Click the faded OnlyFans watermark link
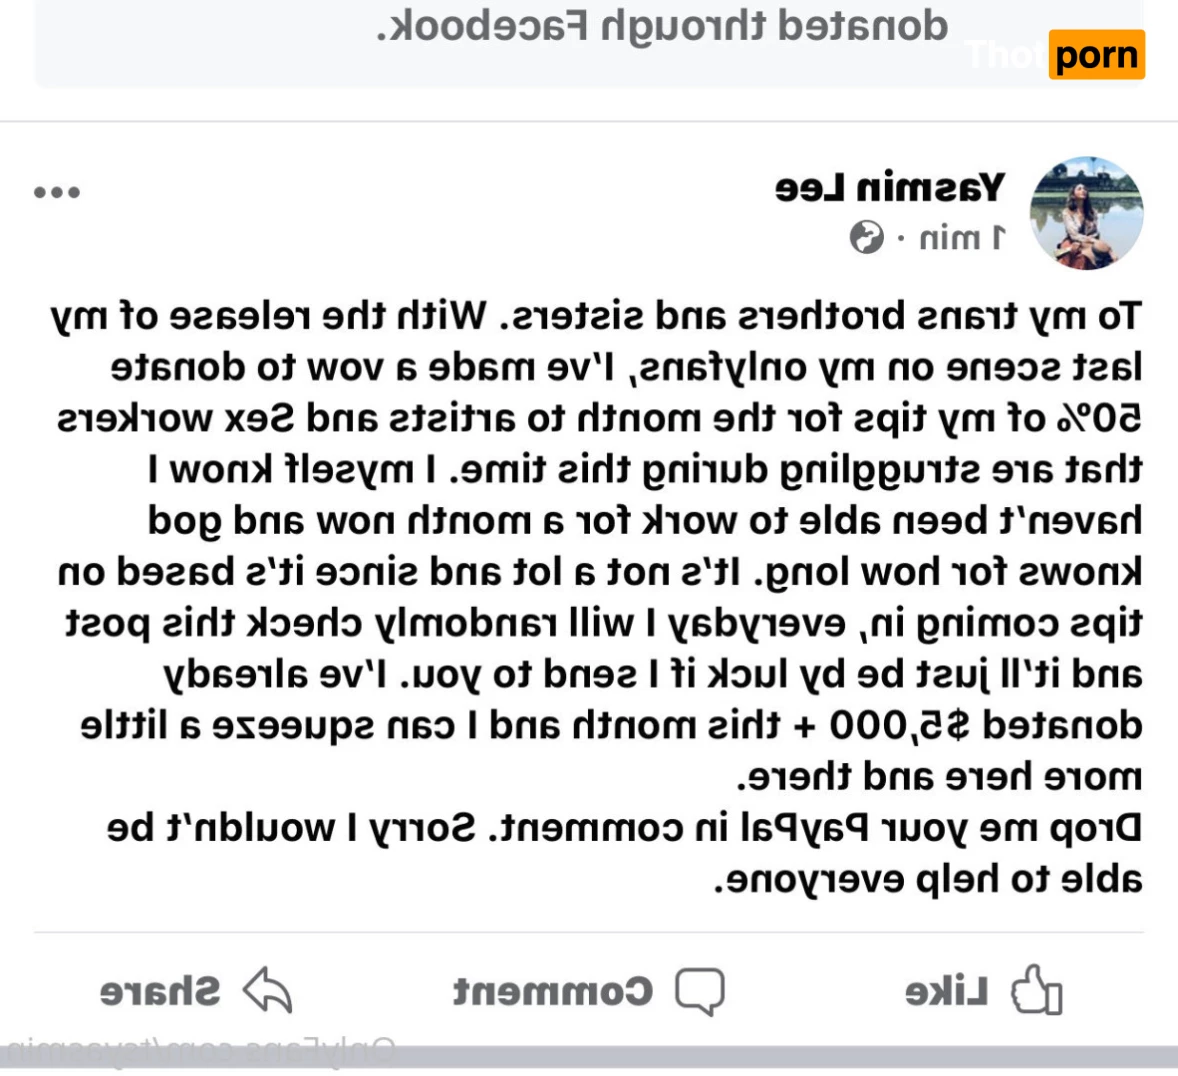1178x1076 pixels. (198, 1054)
